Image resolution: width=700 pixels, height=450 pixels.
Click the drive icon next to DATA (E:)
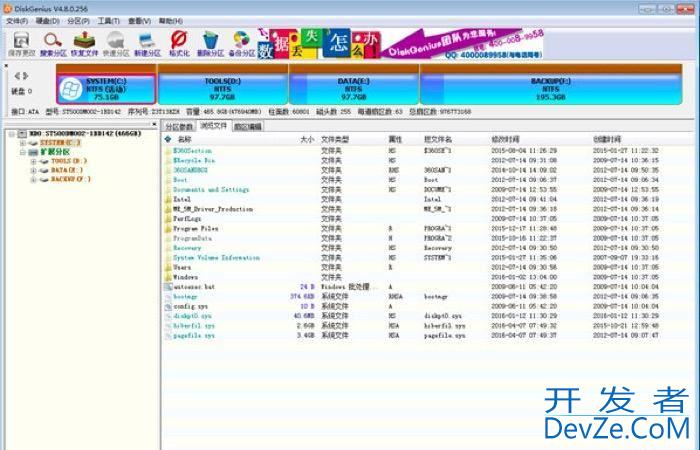pyautogui.click(x=43, y=170)
